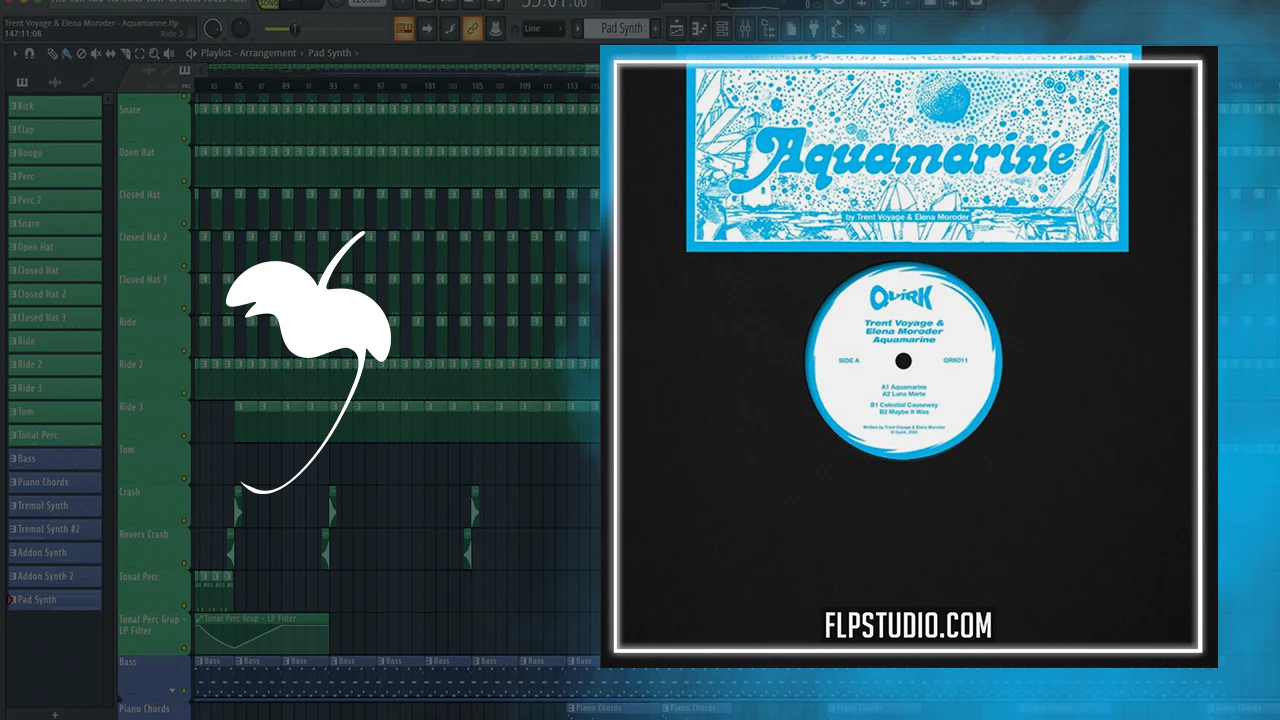
Task: Click the shopping cart icon
Action: coord(882,29)
